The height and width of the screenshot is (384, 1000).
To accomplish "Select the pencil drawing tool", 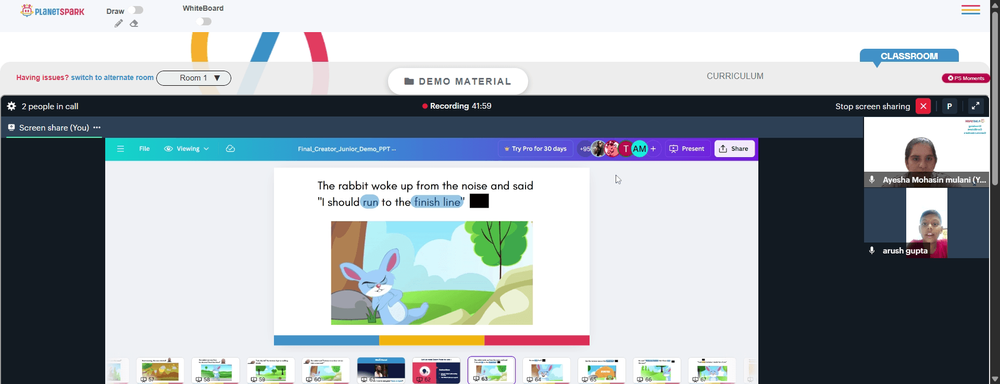I will coord(119,24).
